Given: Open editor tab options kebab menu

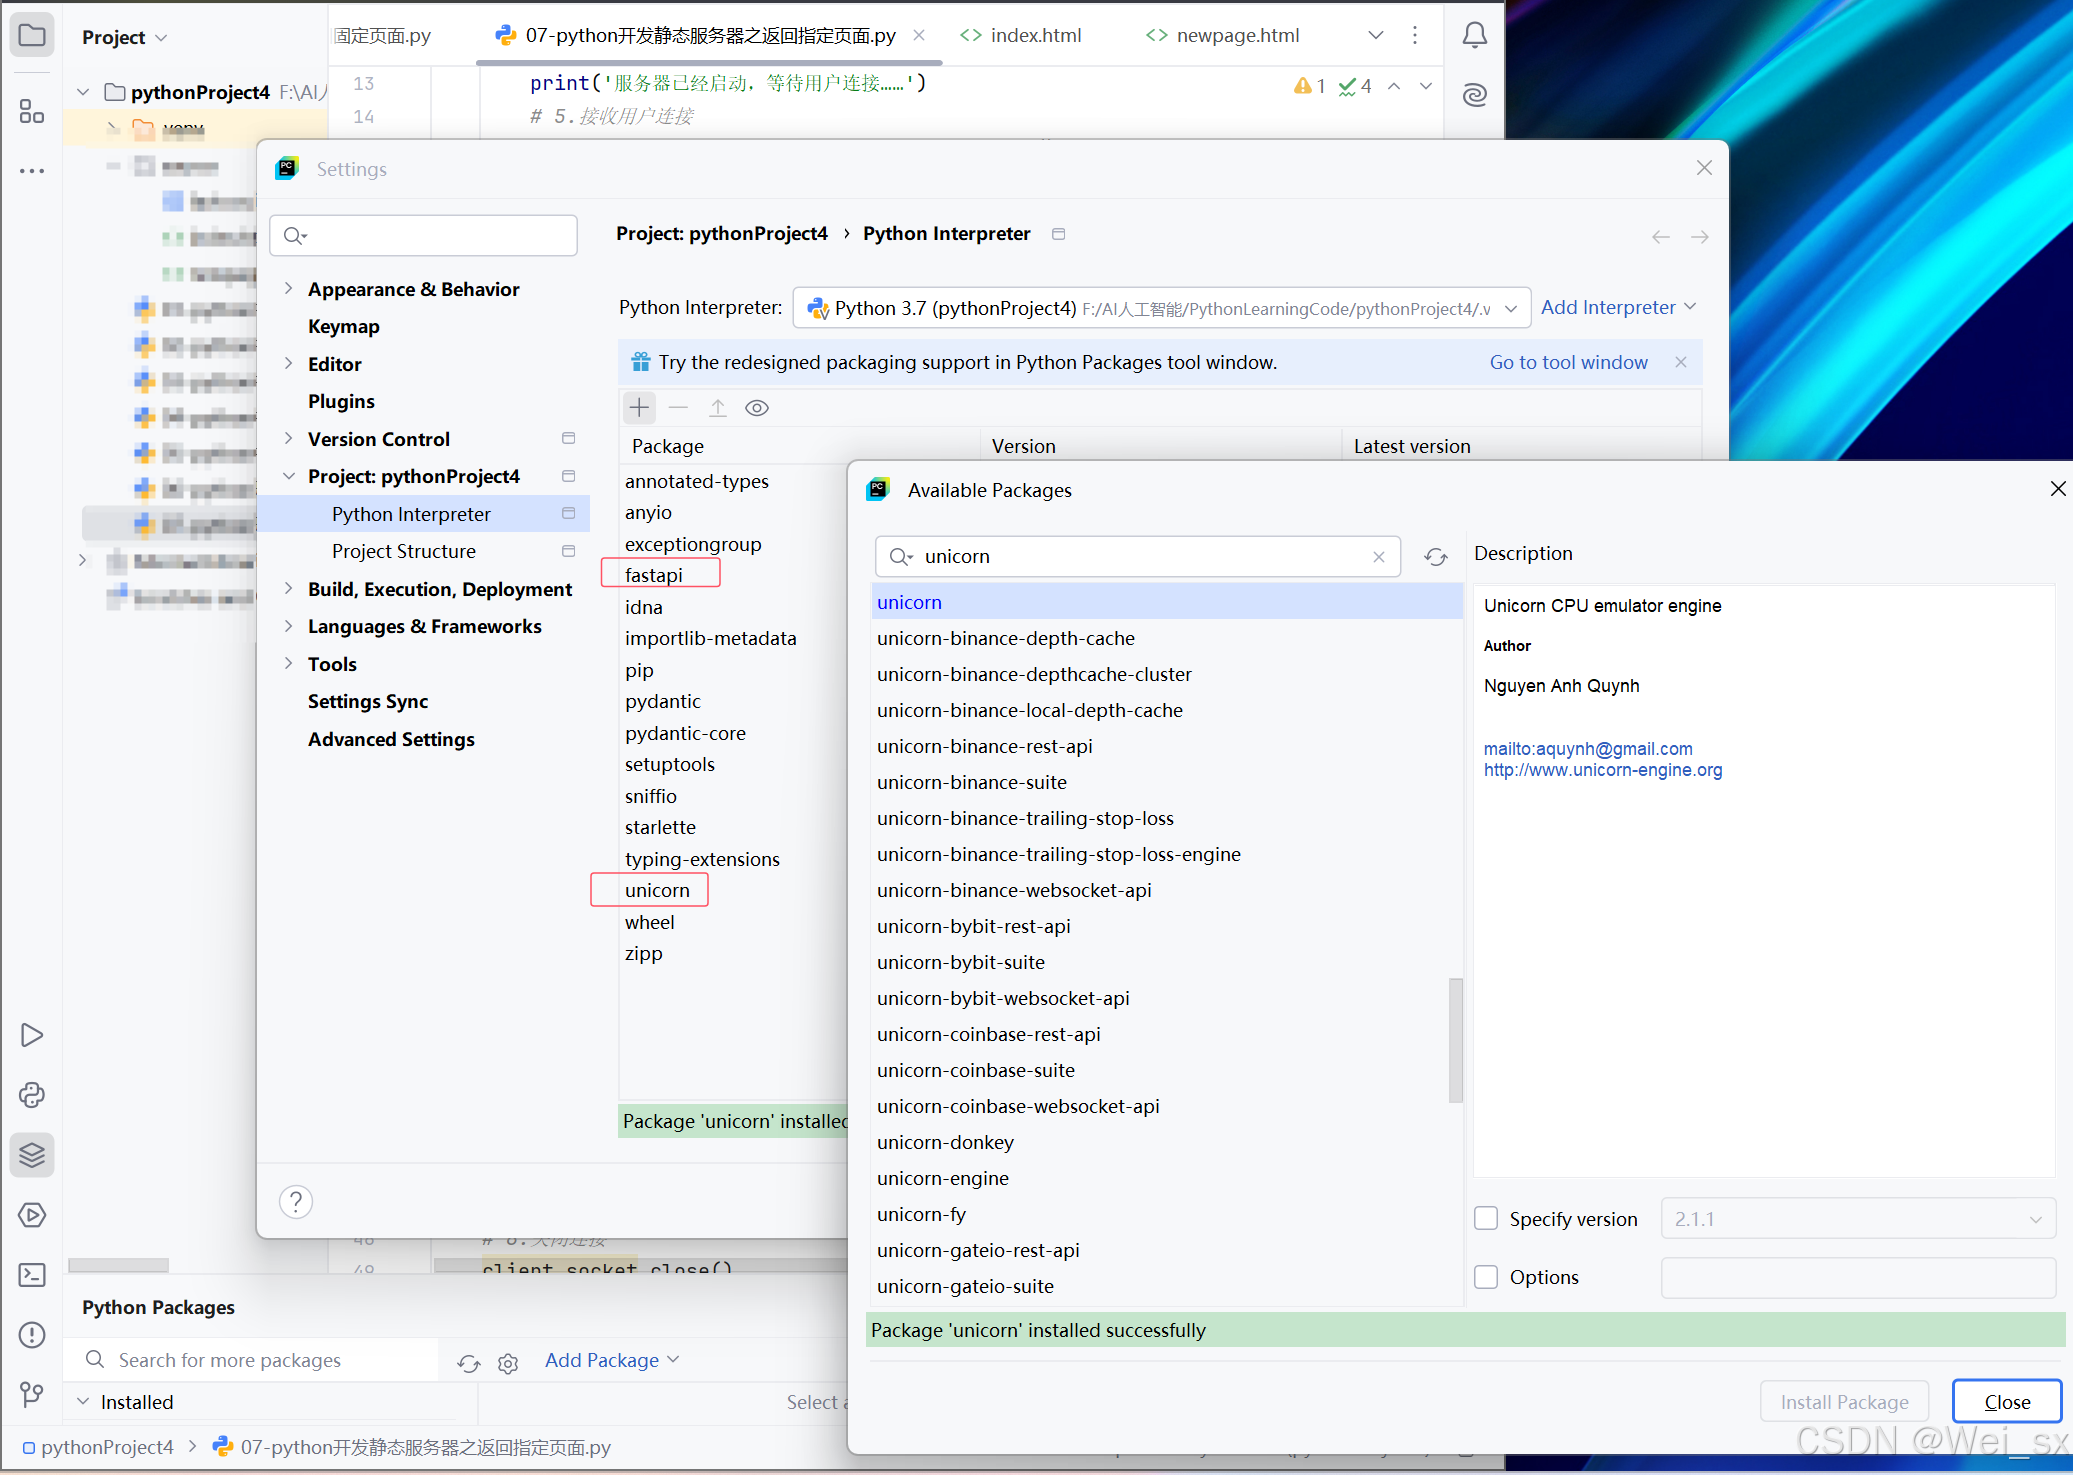Looking at the screenshot, I should pos(1415,36).
